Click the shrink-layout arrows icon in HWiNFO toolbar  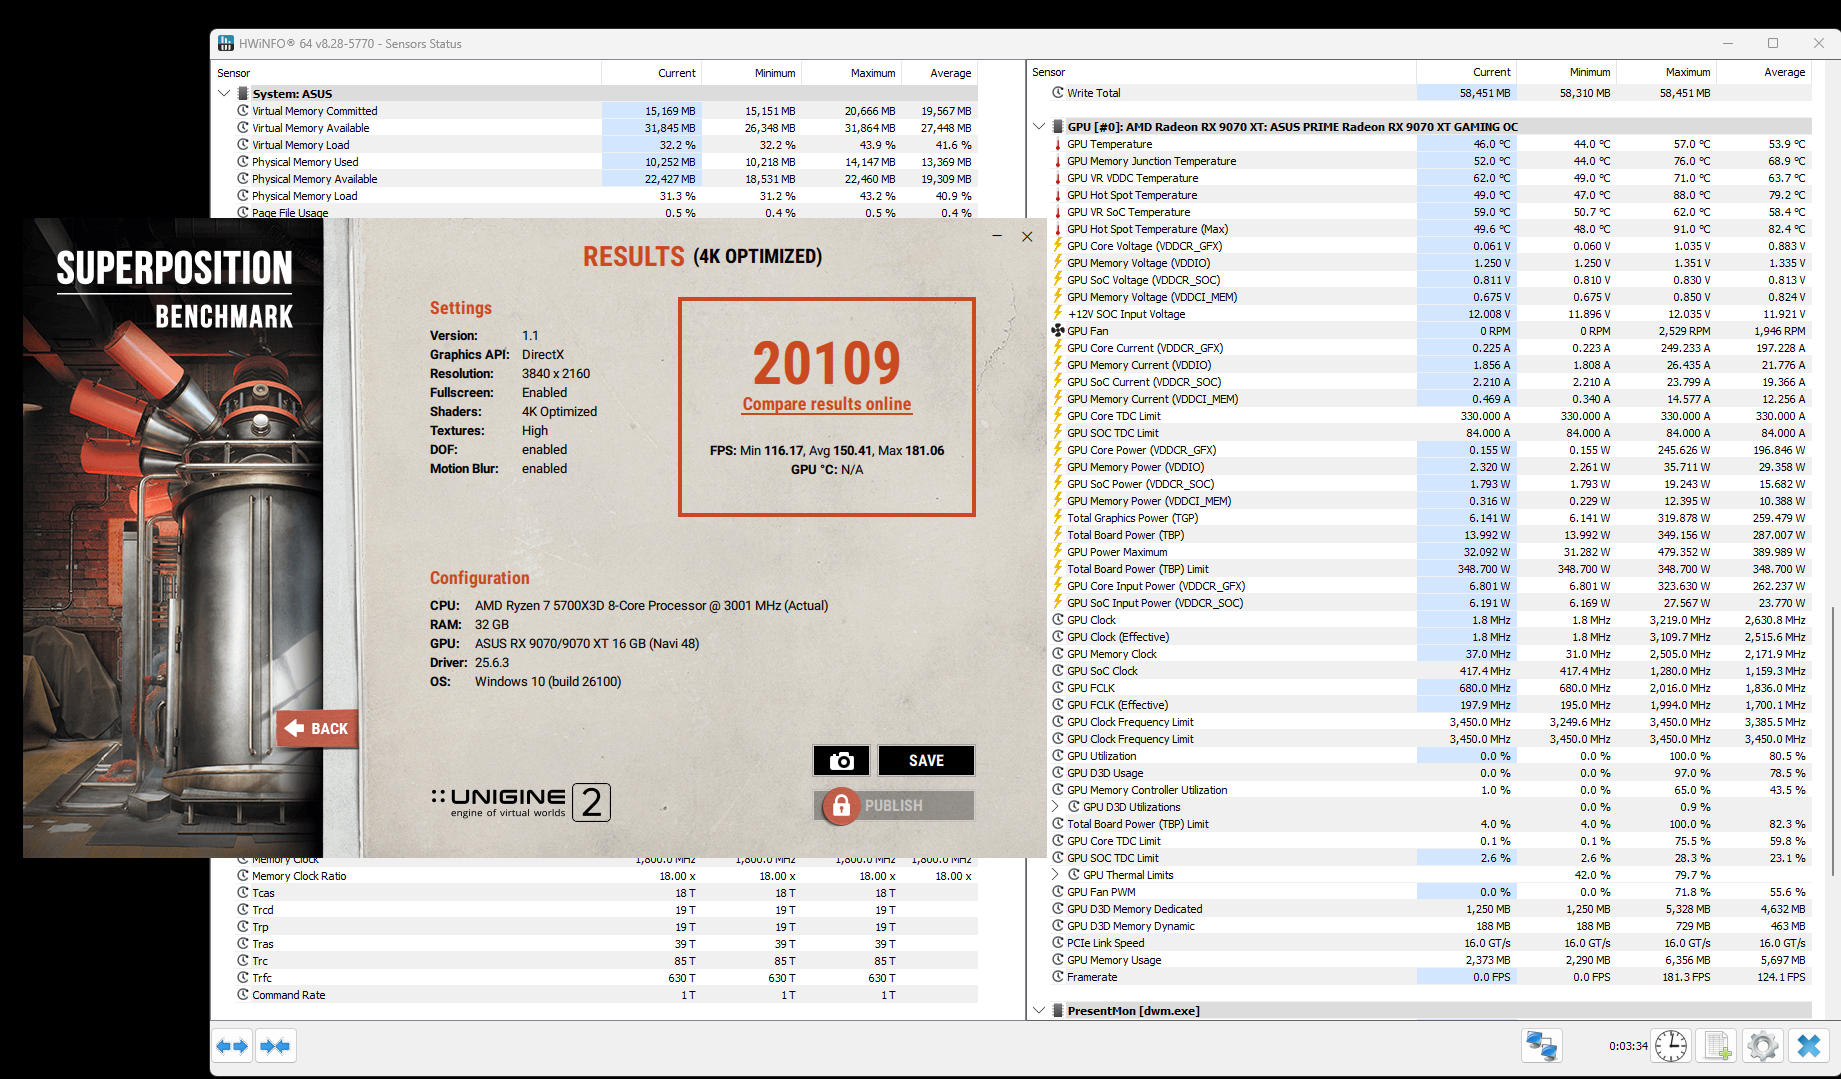click(275, 1046)
